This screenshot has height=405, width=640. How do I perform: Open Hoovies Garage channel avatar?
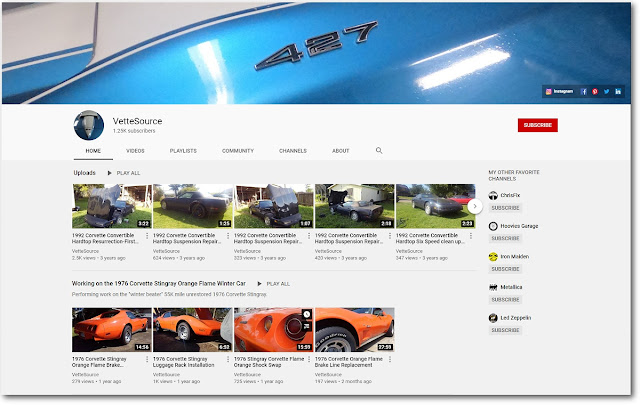[x=493, y=226]
